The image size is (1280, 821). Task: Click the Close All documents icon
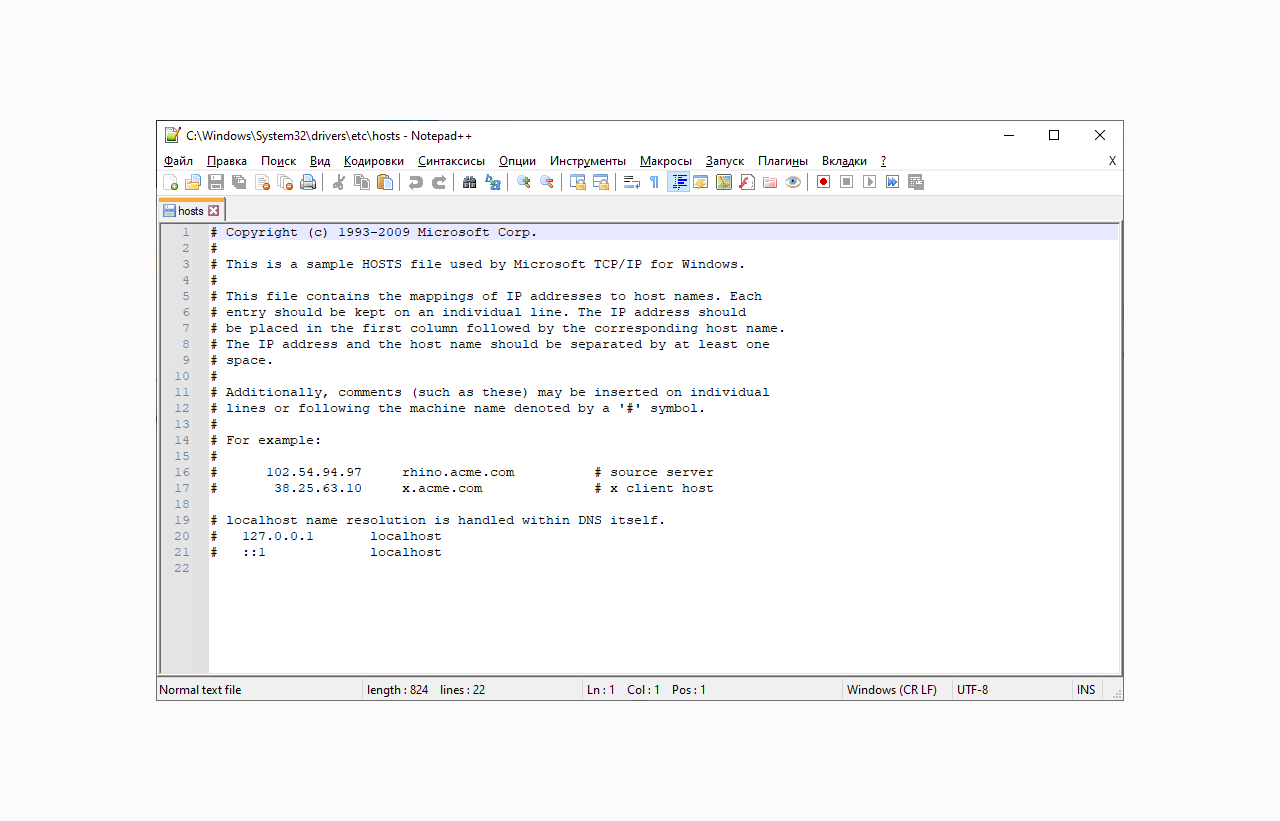[285, 182]
